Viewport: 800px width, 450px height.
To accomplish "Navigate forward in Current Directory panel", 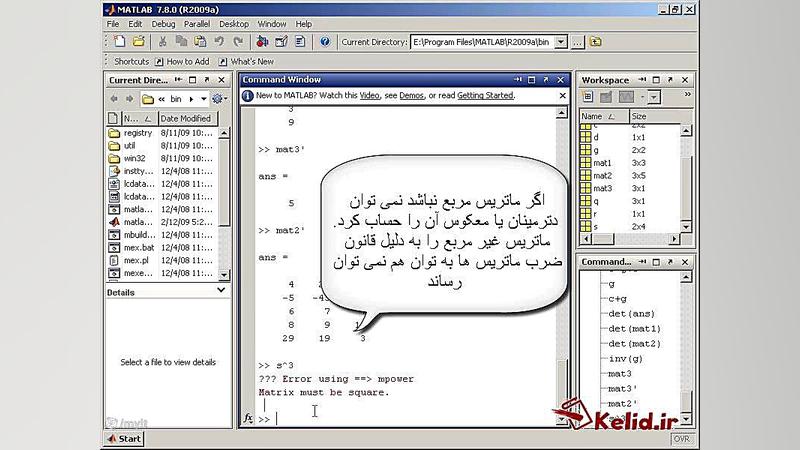I will [x=130, y=99].
